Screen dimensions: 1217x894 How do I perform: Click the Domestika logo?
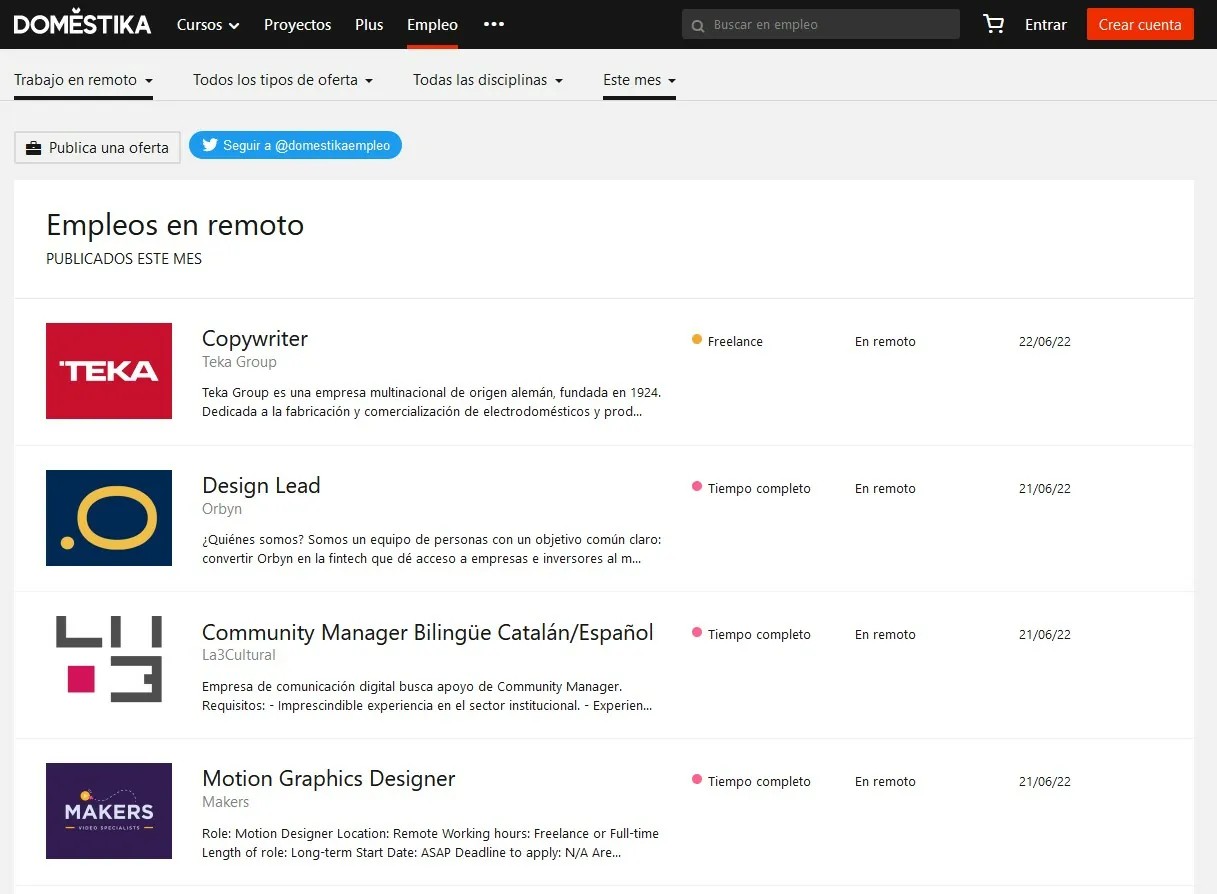[x=82, y=24]
